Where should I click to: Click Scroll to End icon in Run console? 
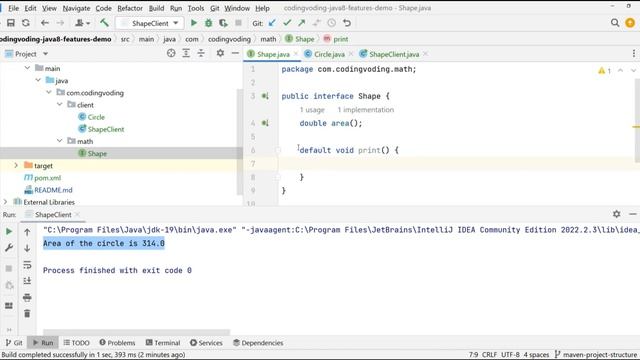point(27,281)
